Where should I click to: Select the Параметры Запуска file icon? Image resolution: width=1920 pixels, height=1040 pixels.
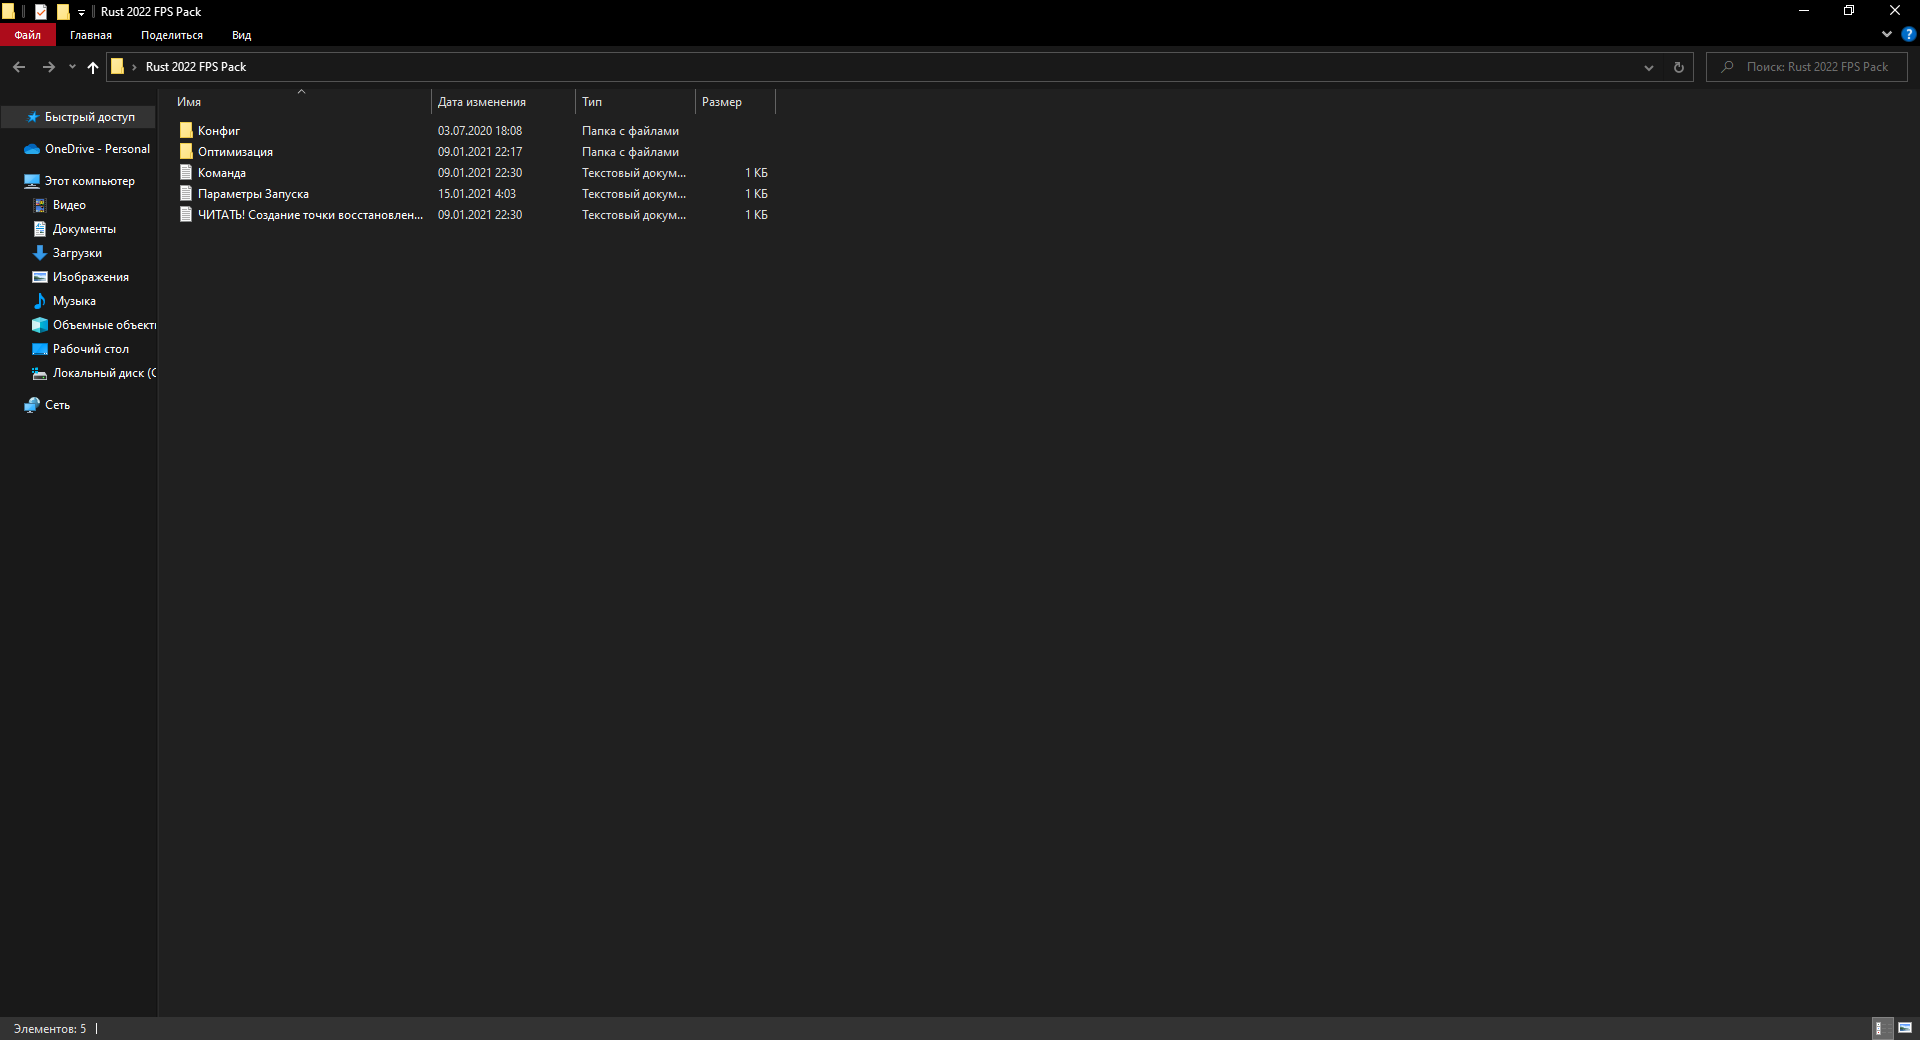186,193
